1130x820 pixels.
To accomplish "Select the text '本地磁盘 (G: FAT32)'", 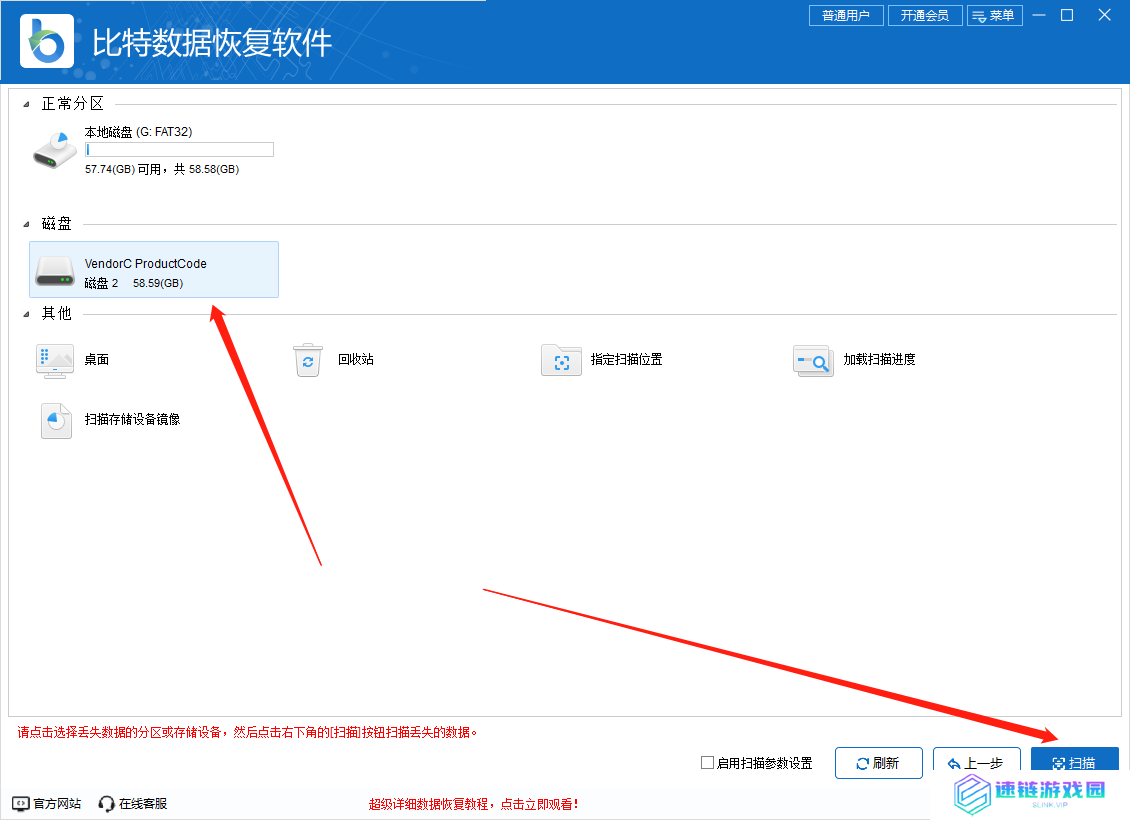I will (138, 132).
